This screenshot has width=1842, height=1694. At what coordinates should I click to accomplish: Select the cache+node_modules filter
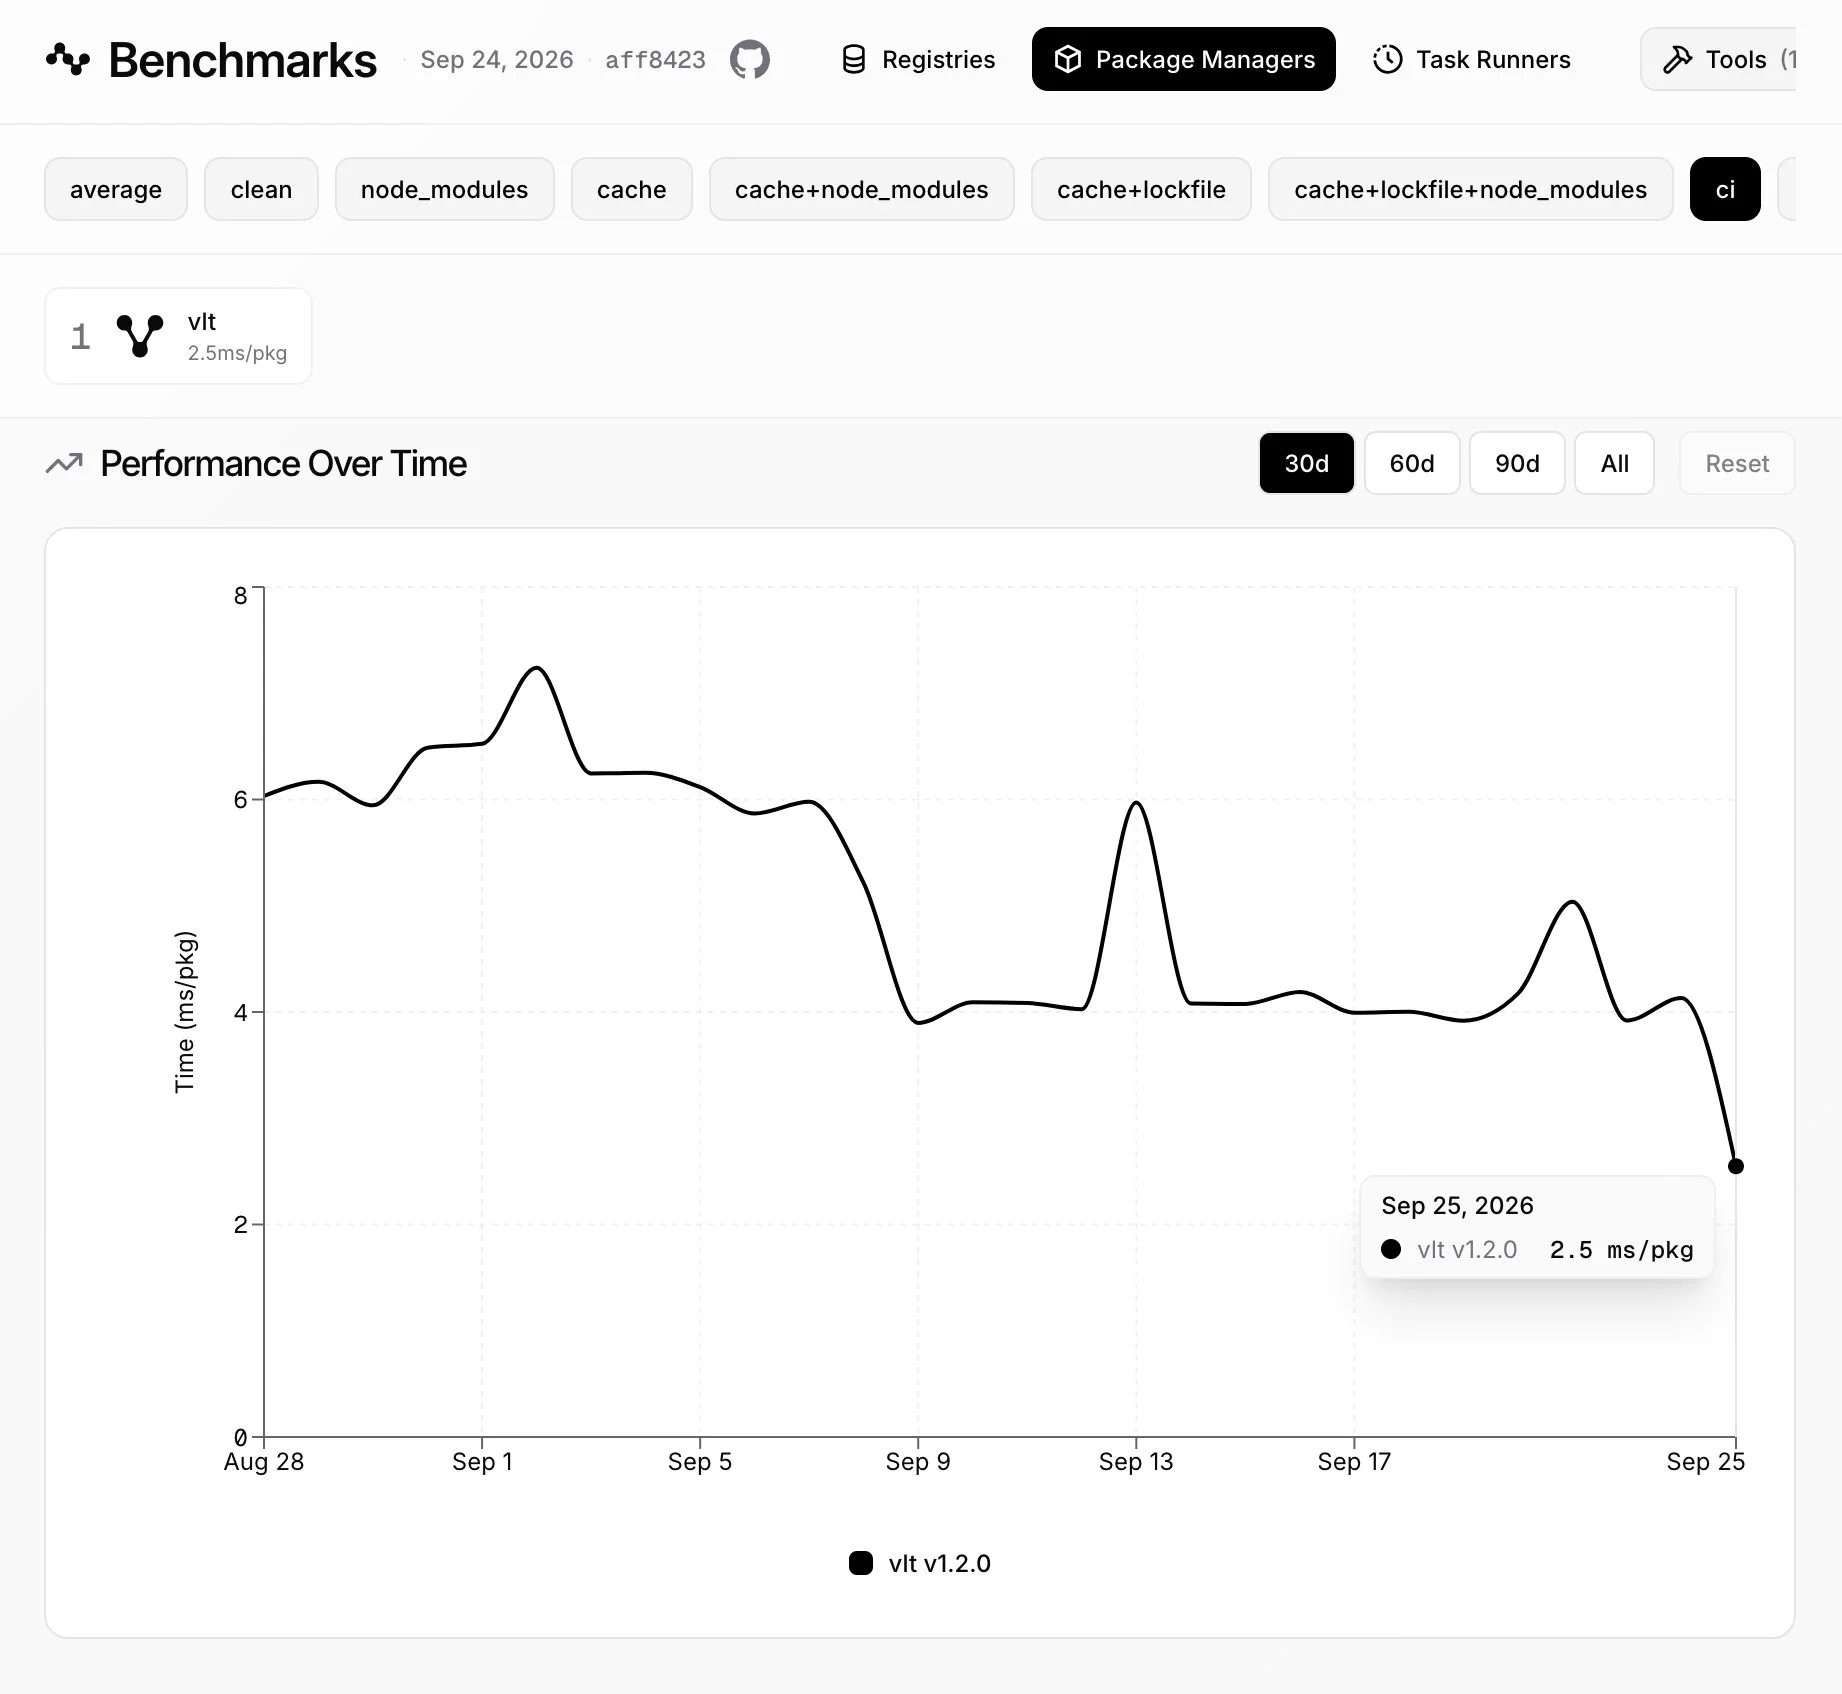tap(862, 189)
